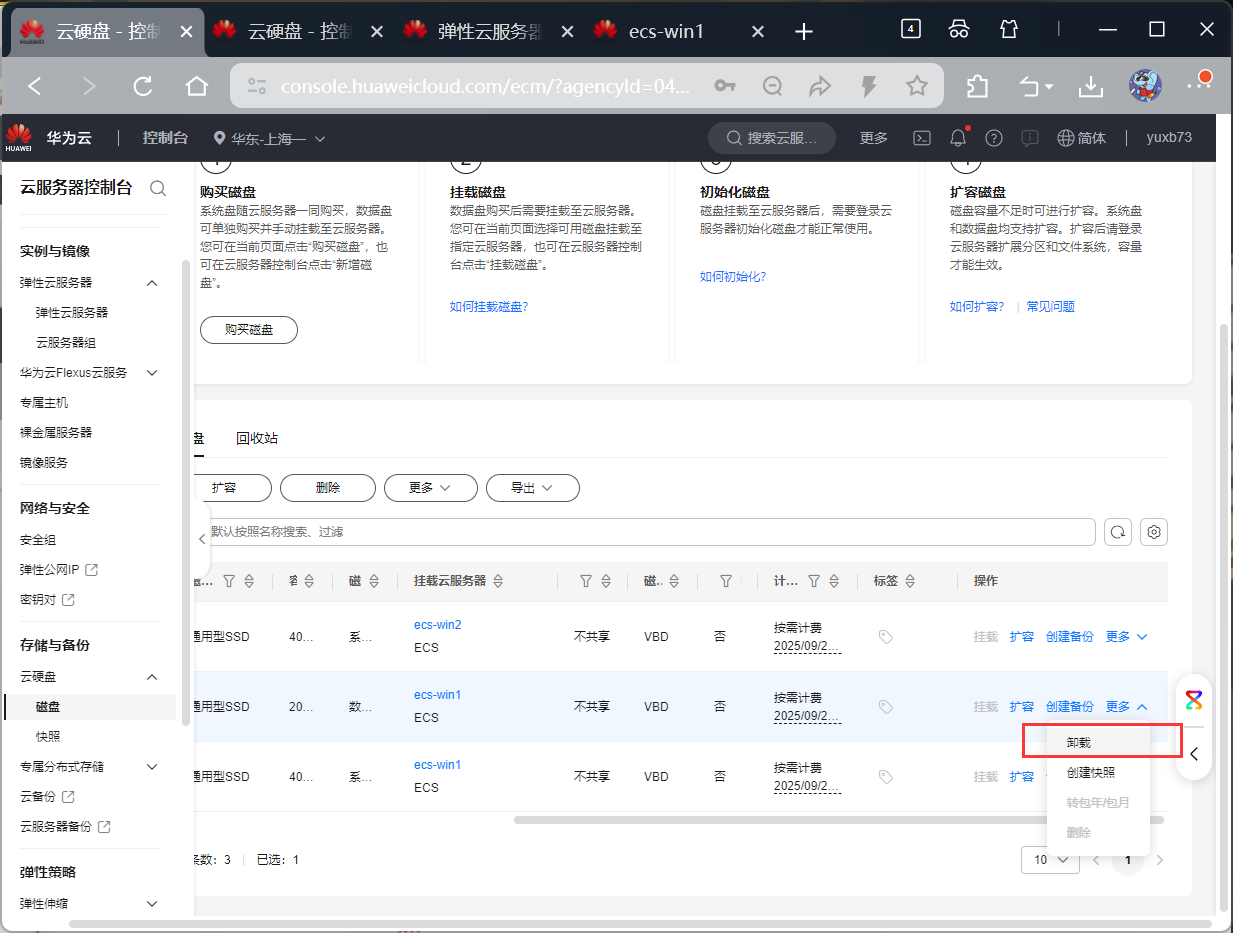Open the CloudShell terminal icon in console header
The image size is (1233, 933).
pos(924,138)
